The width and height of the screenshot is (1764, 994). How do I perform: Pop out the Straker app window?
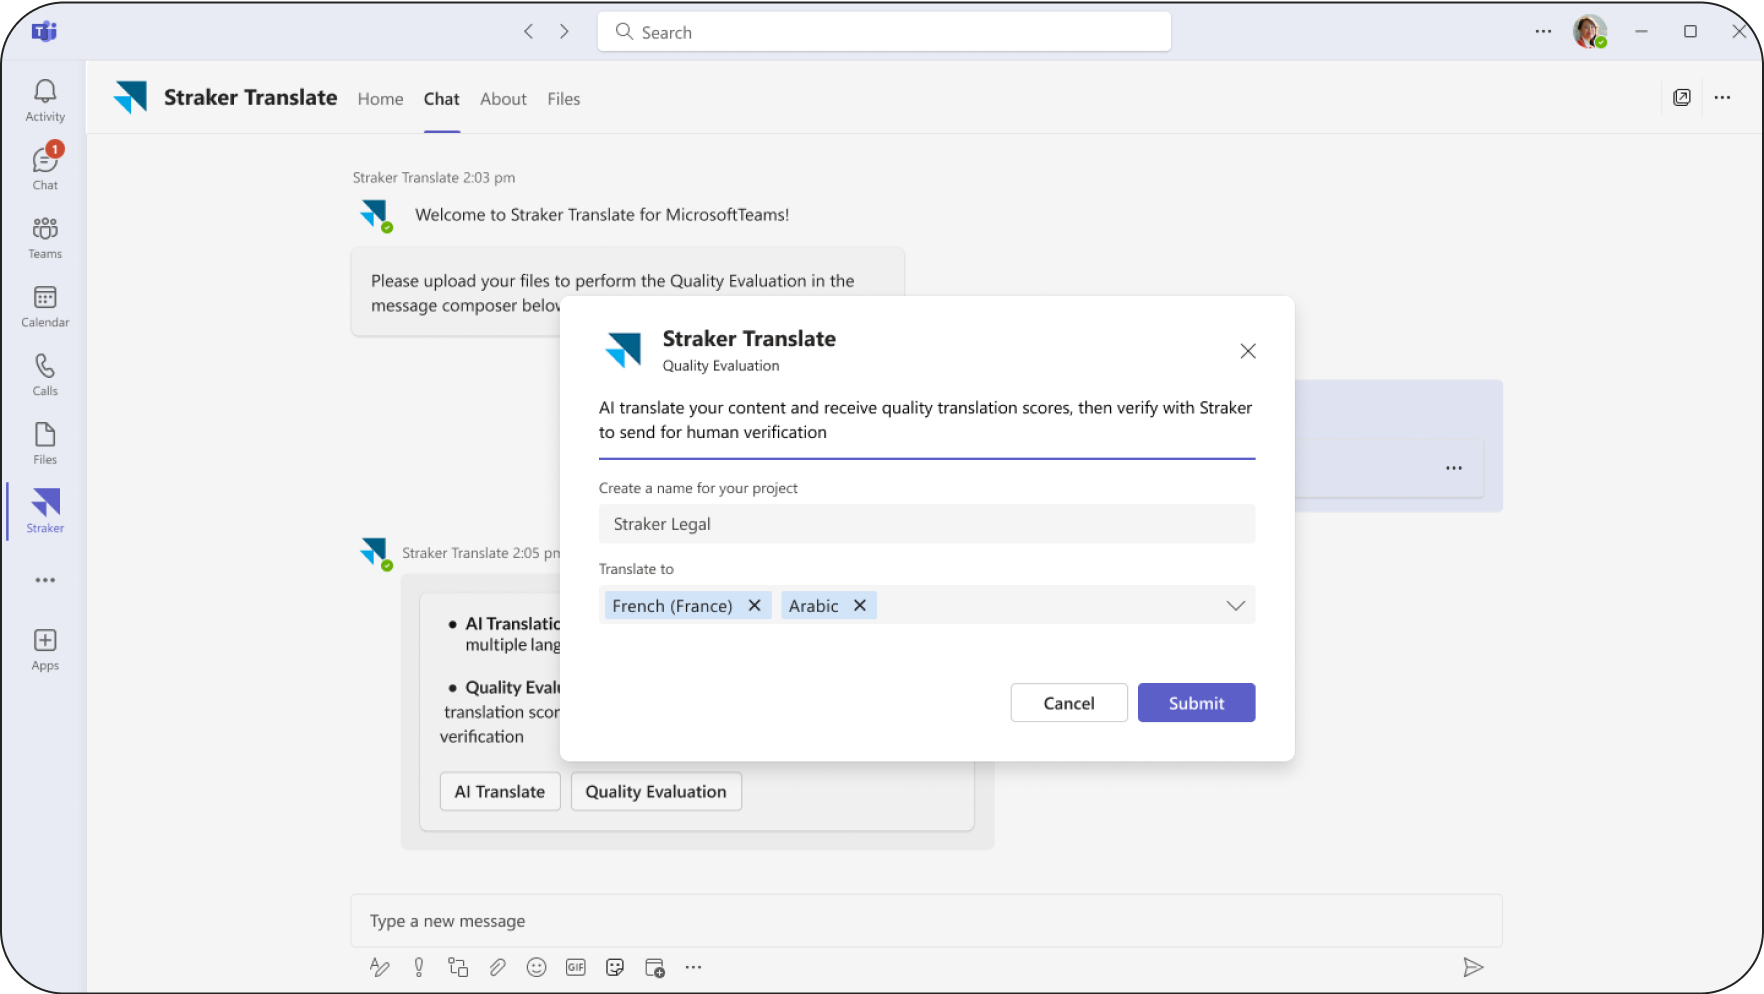click(1682, 97)
